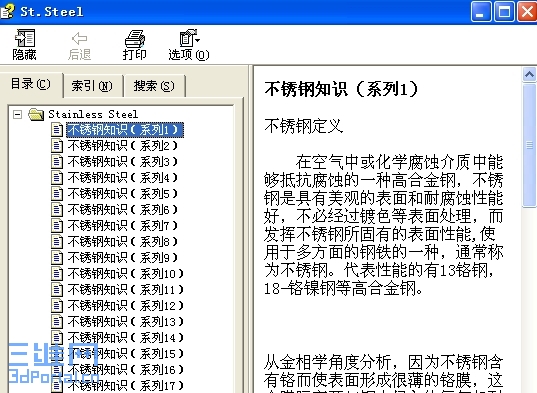Click page icon beside 系列12 topic
Viewport: 537px width, 393px height.
[57, 306]
